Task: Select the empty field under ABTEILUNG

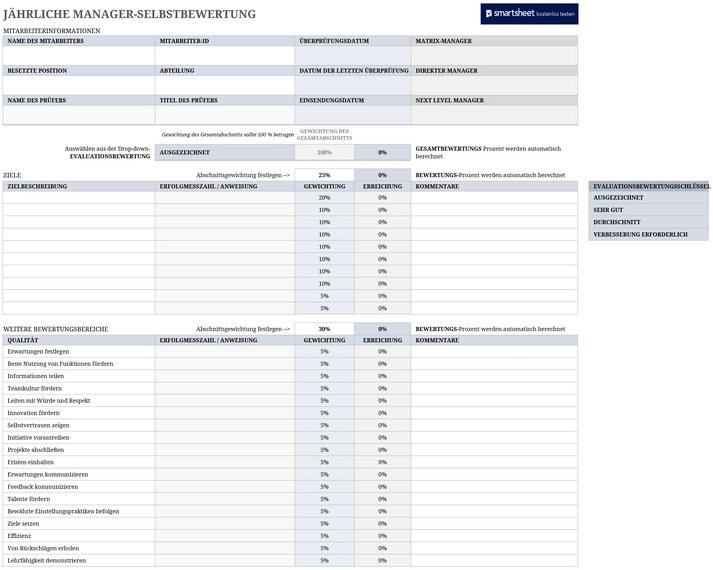Action: coord(225,85)
